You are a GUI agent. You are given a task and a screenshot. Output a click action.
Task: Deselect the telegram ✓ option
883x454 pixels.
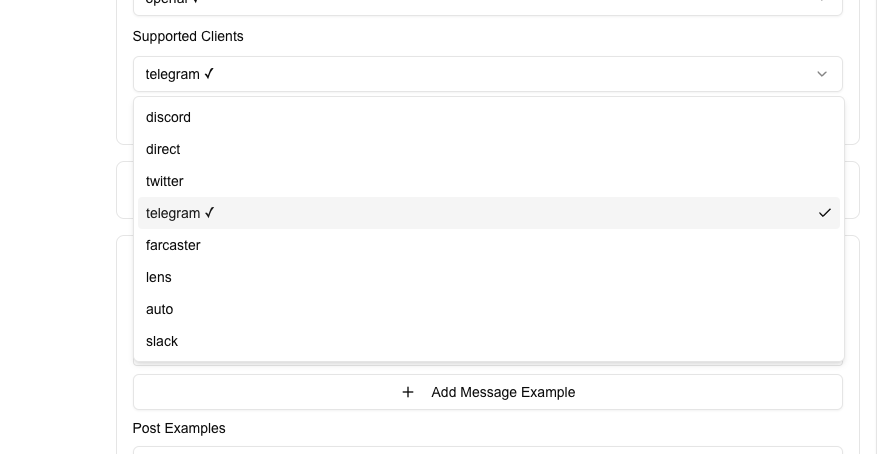pos(180,213)
